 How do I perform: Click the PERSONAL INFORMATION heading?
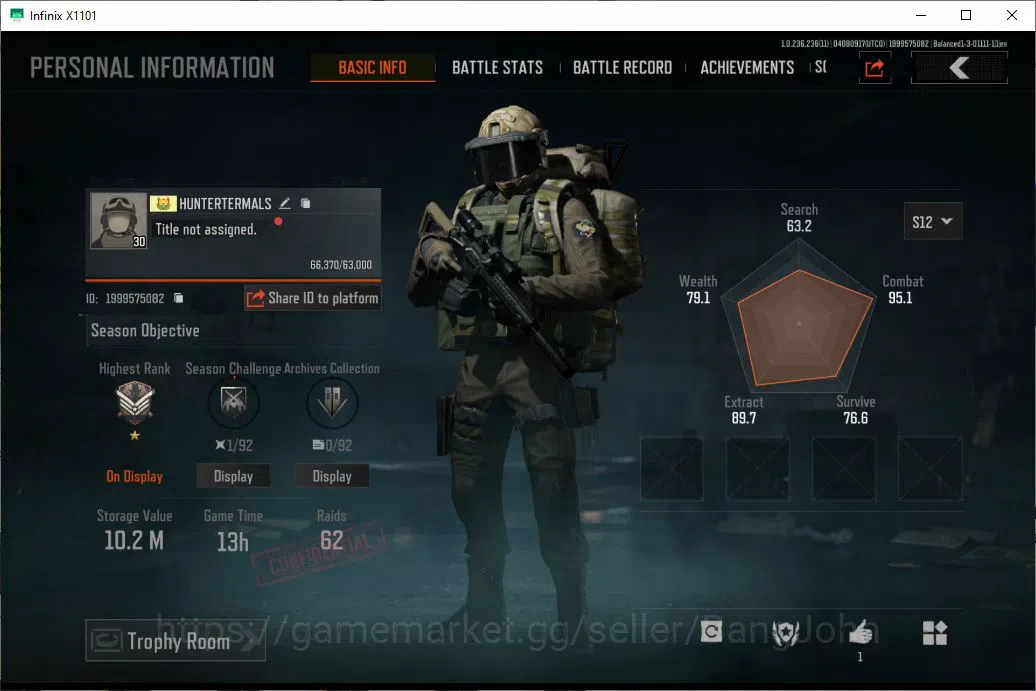(152, 67)
